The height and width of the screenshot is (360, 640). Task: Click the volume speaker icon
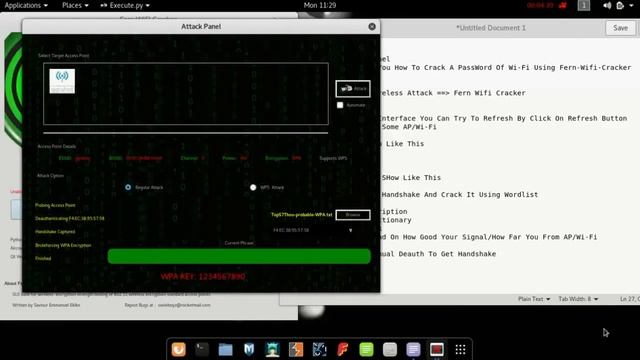607,5
